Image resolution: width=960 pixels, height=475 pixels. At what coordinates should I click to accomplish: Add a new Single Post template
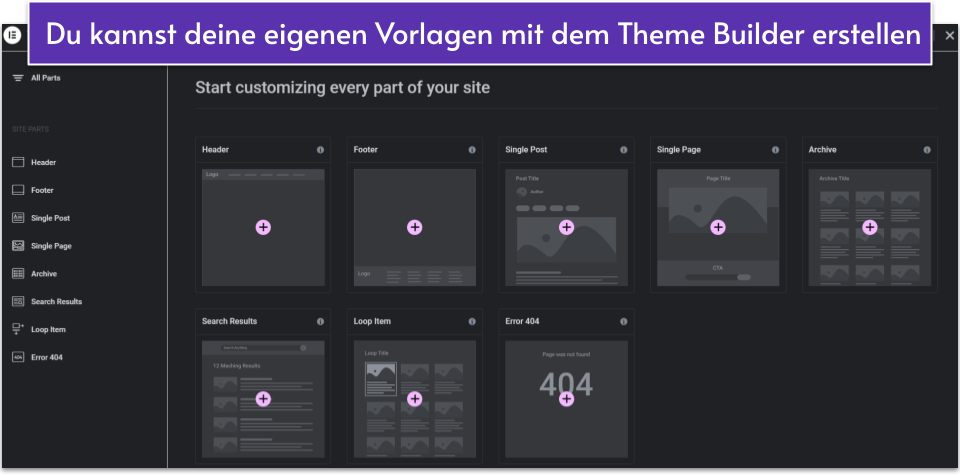pyautogui.click(x=566, y=228)
